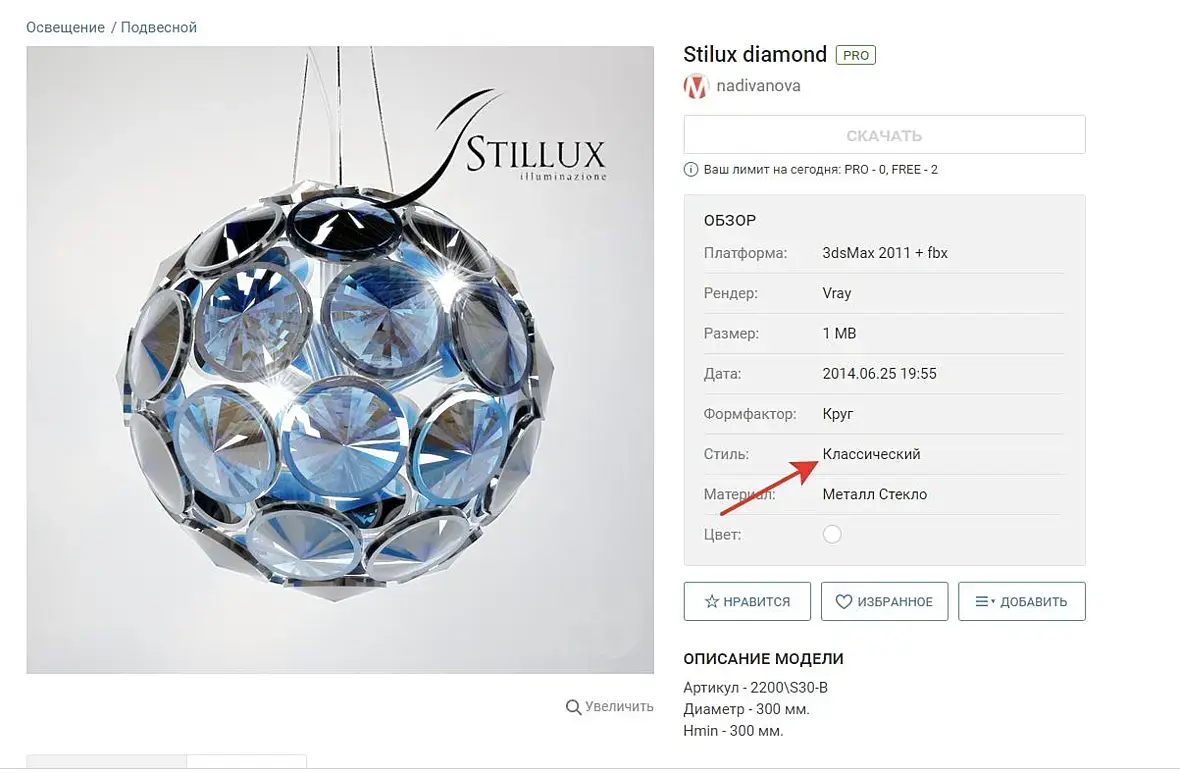The image size is (1180, 774).
Task: Open nadivanova's avatar icon
Action: coord(696,87)
